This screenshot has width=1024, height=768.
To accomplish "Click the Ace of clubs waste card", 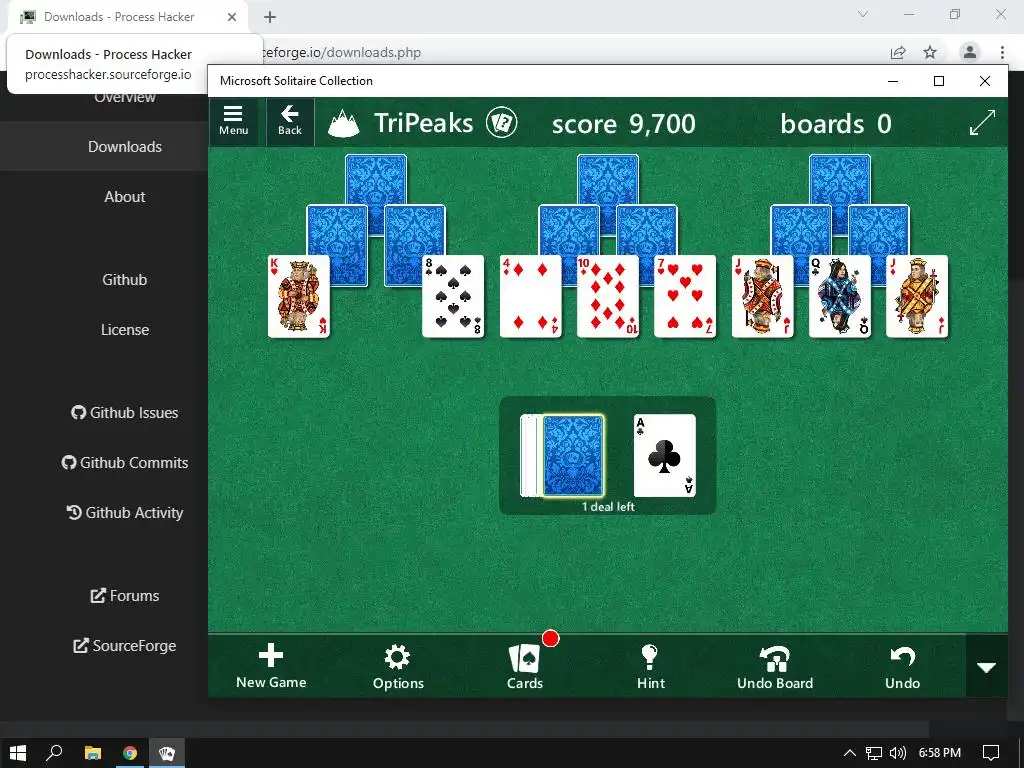I will click(x=664, y=455).
